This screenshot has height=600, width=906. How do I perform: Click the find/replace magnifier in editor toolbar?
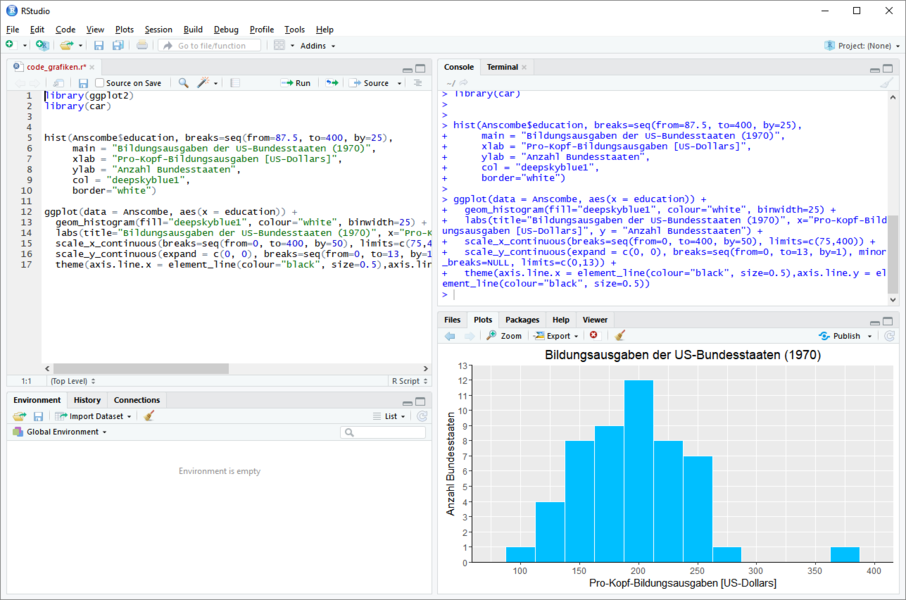coord(183,83)
